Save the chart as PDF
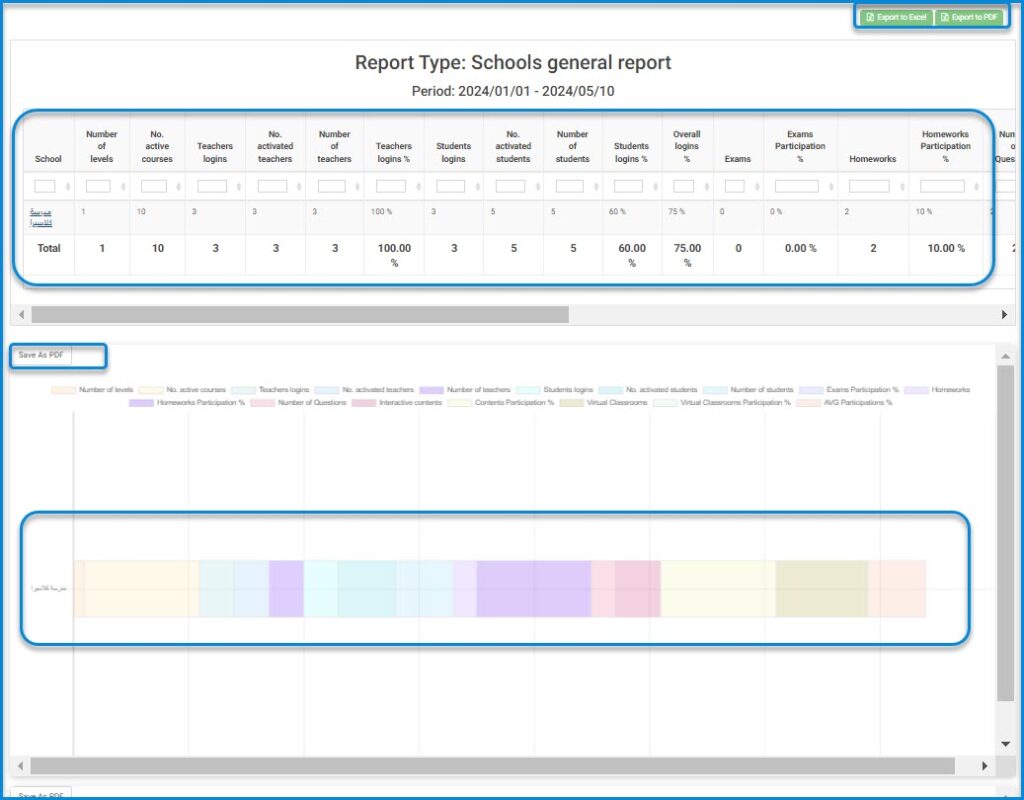Screen dimensions: 1024x800 tap(40, 355)
